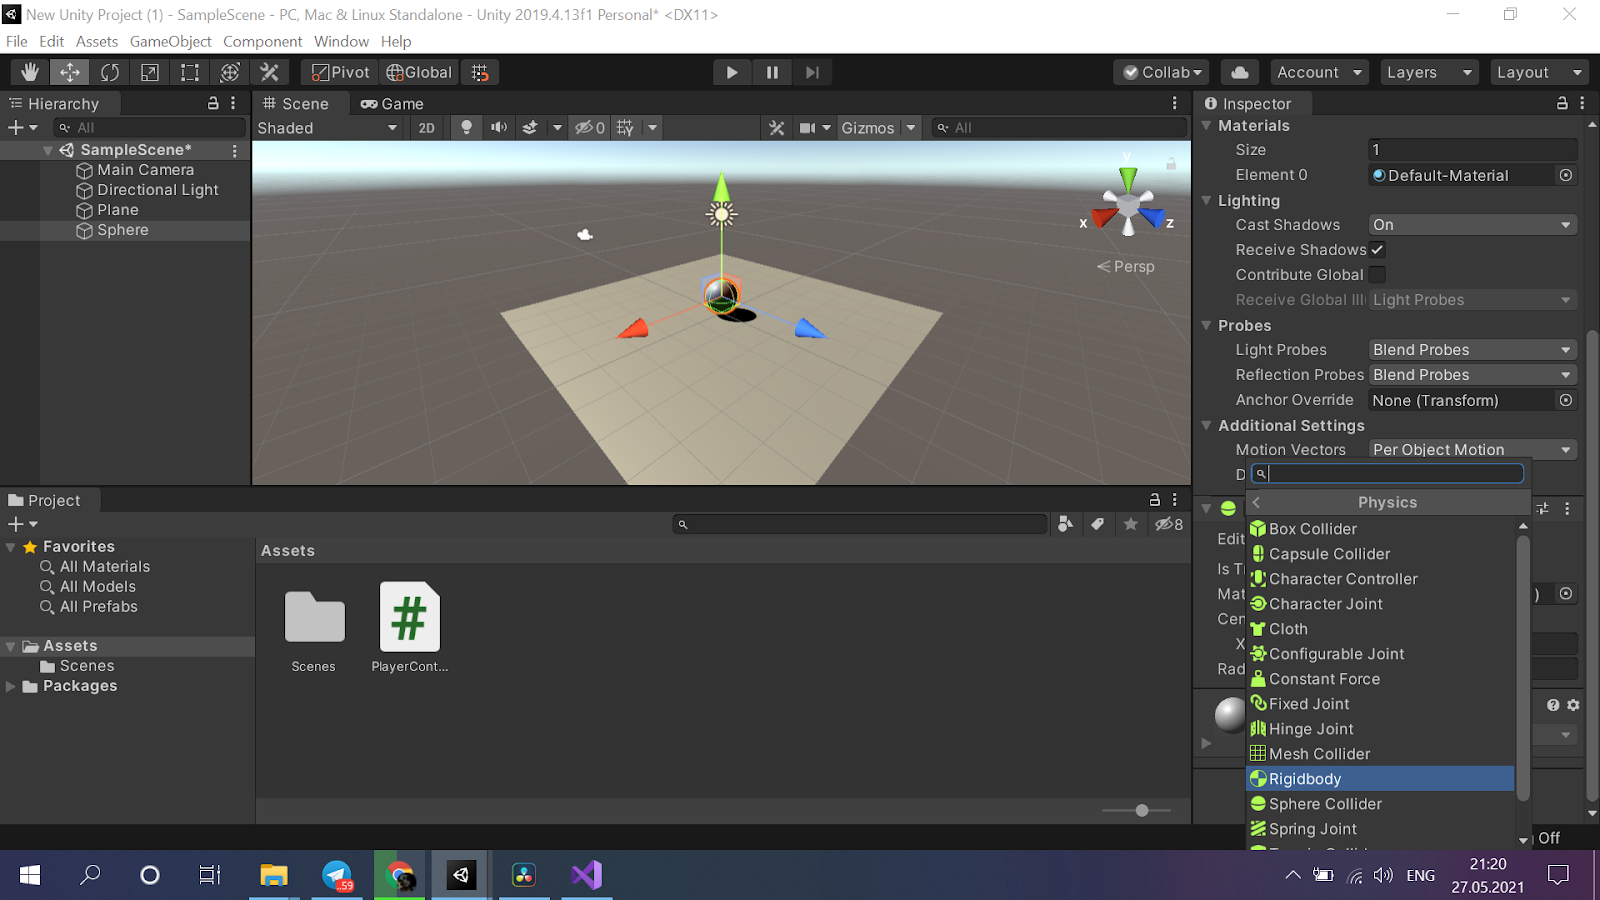
Task: Select the Hand tool
Action: point(30,72)
